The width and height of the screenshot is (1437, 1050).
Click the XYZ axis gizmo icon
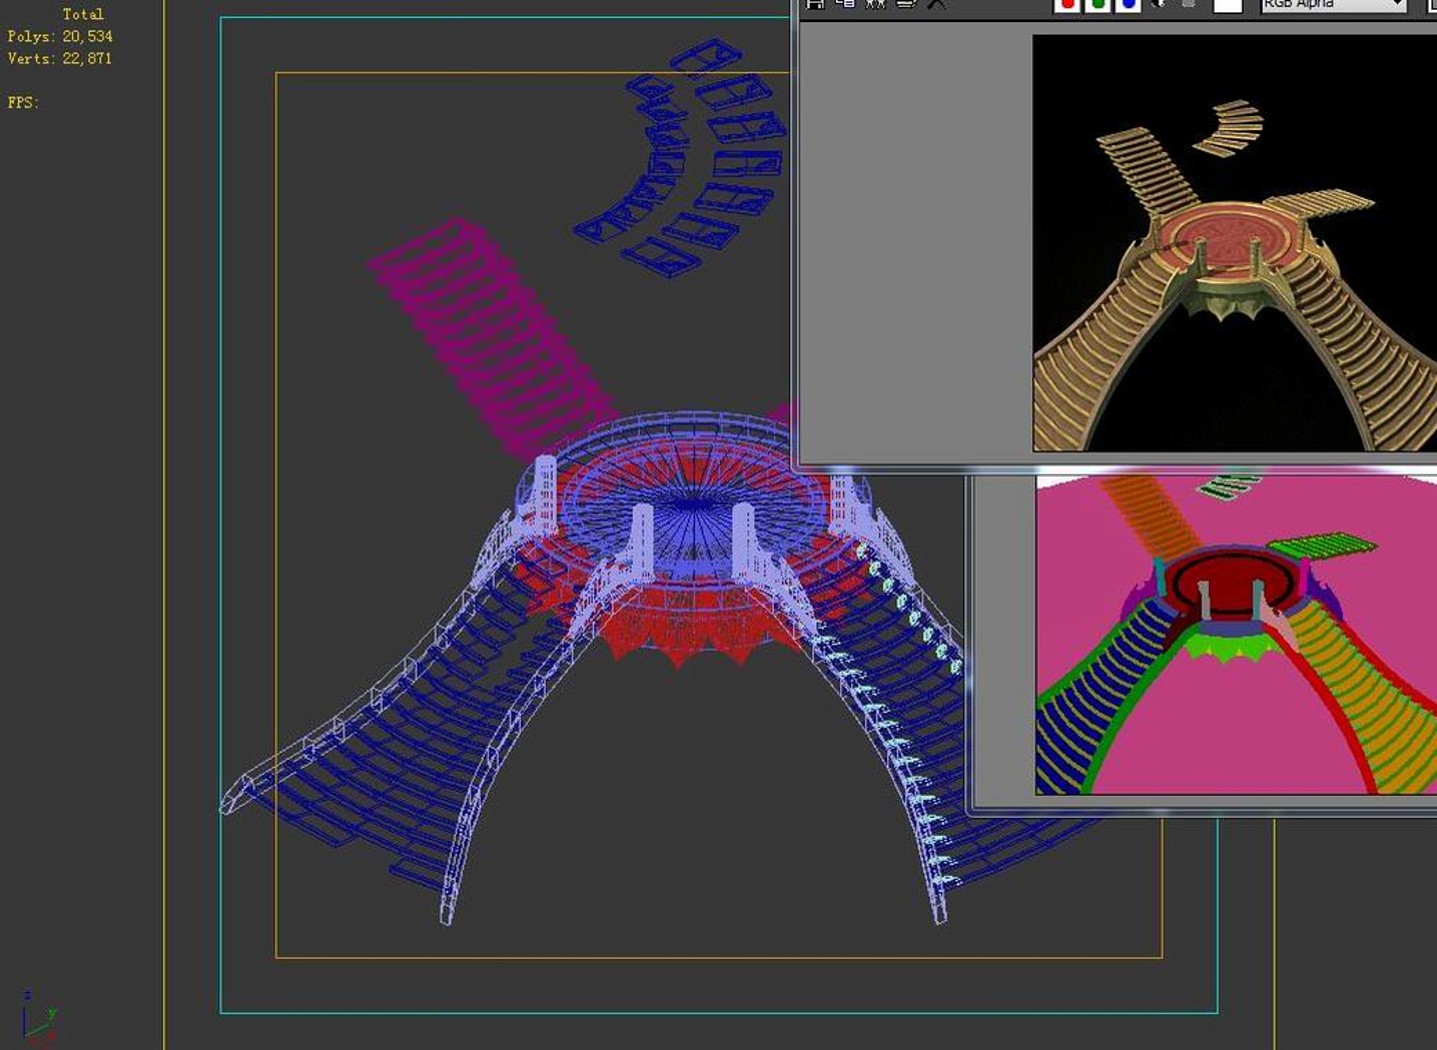point(38,1015)
